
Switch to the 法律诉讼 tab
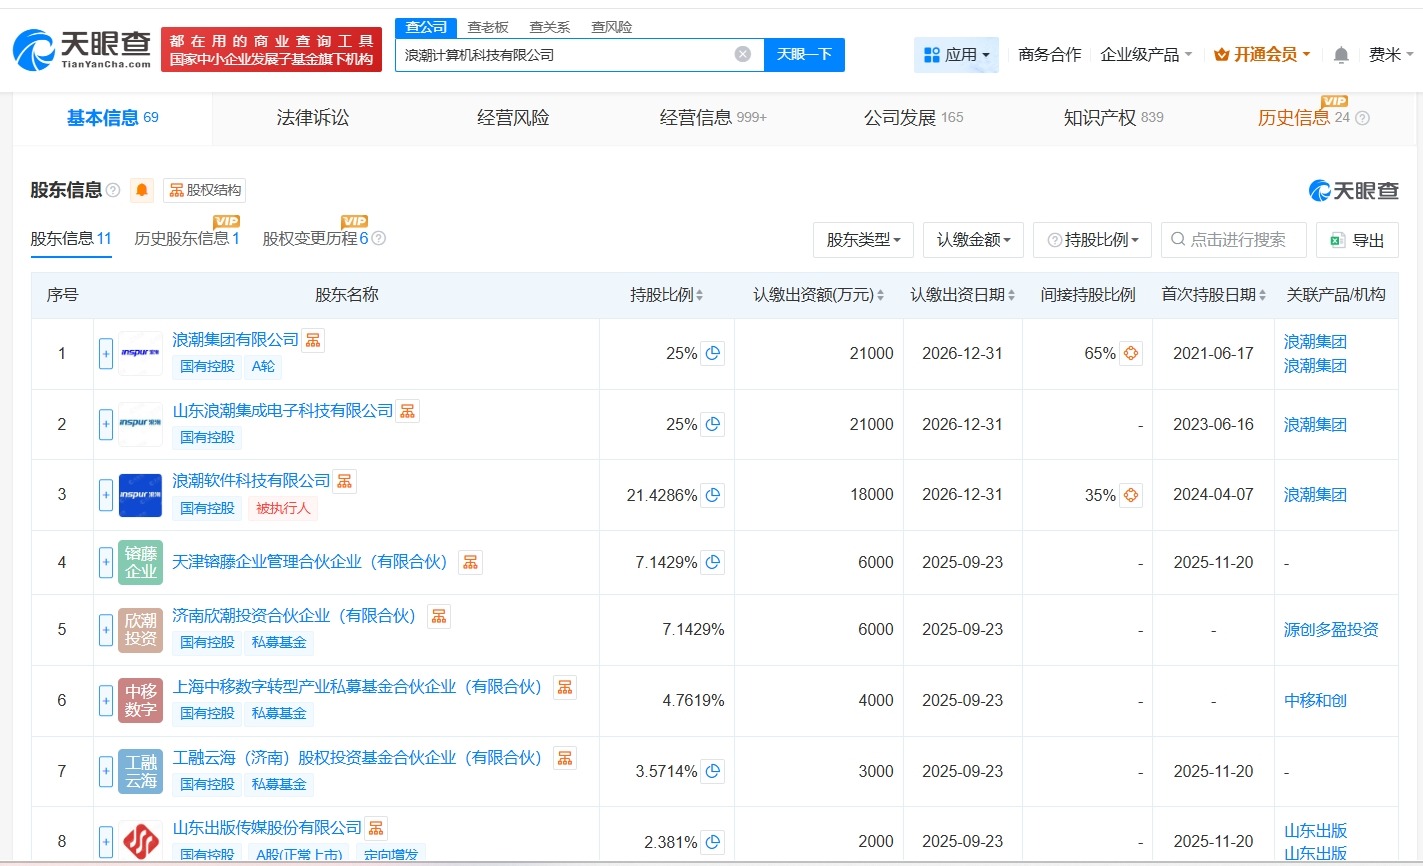(312, 117)
